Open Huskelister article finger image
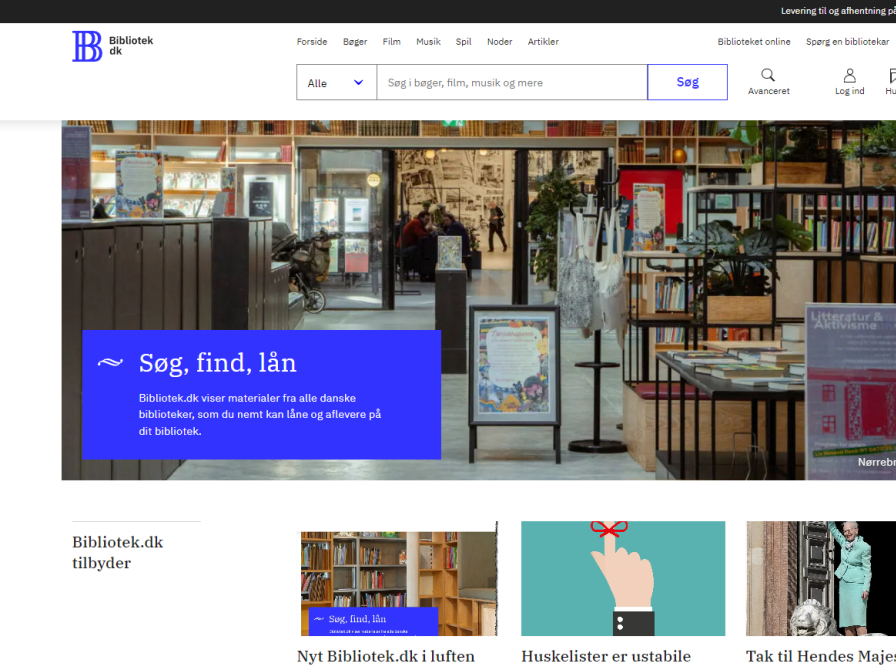 point(622,578)
